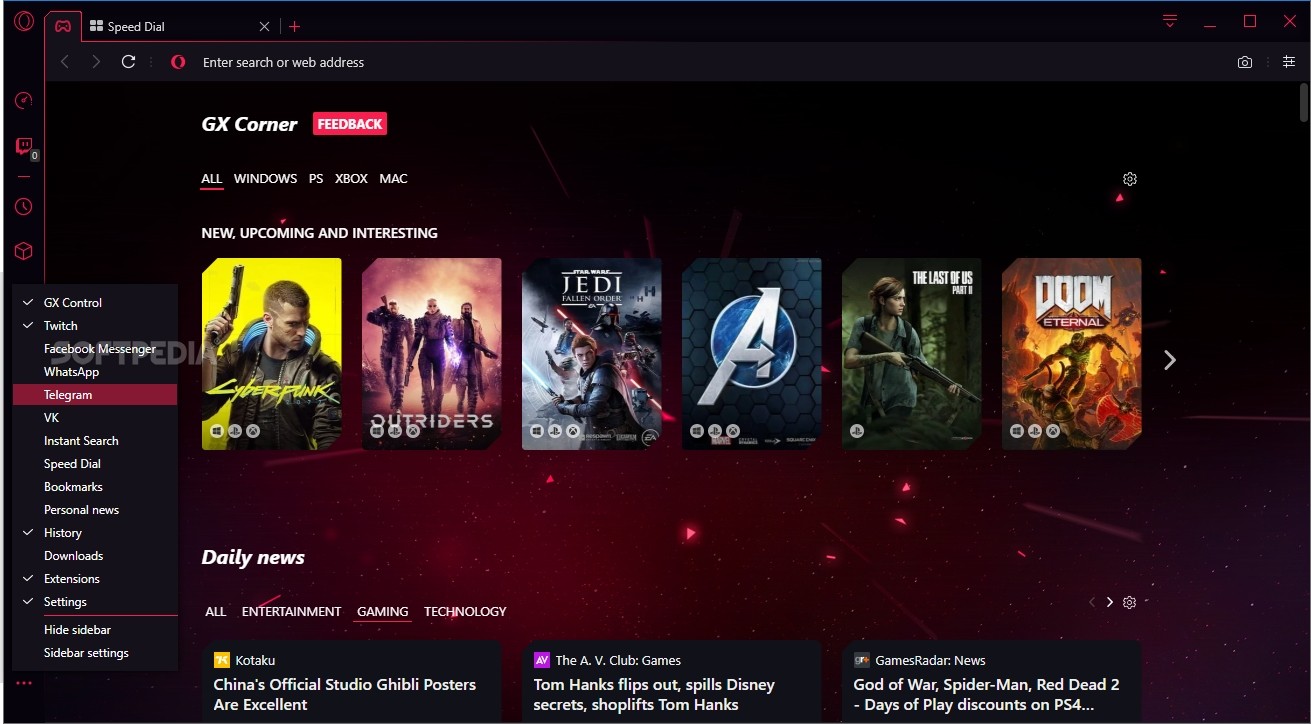Uncheck Extensions in sidebar menu
This screenshot has width=1311, height=724.
(x=95, y=579)
